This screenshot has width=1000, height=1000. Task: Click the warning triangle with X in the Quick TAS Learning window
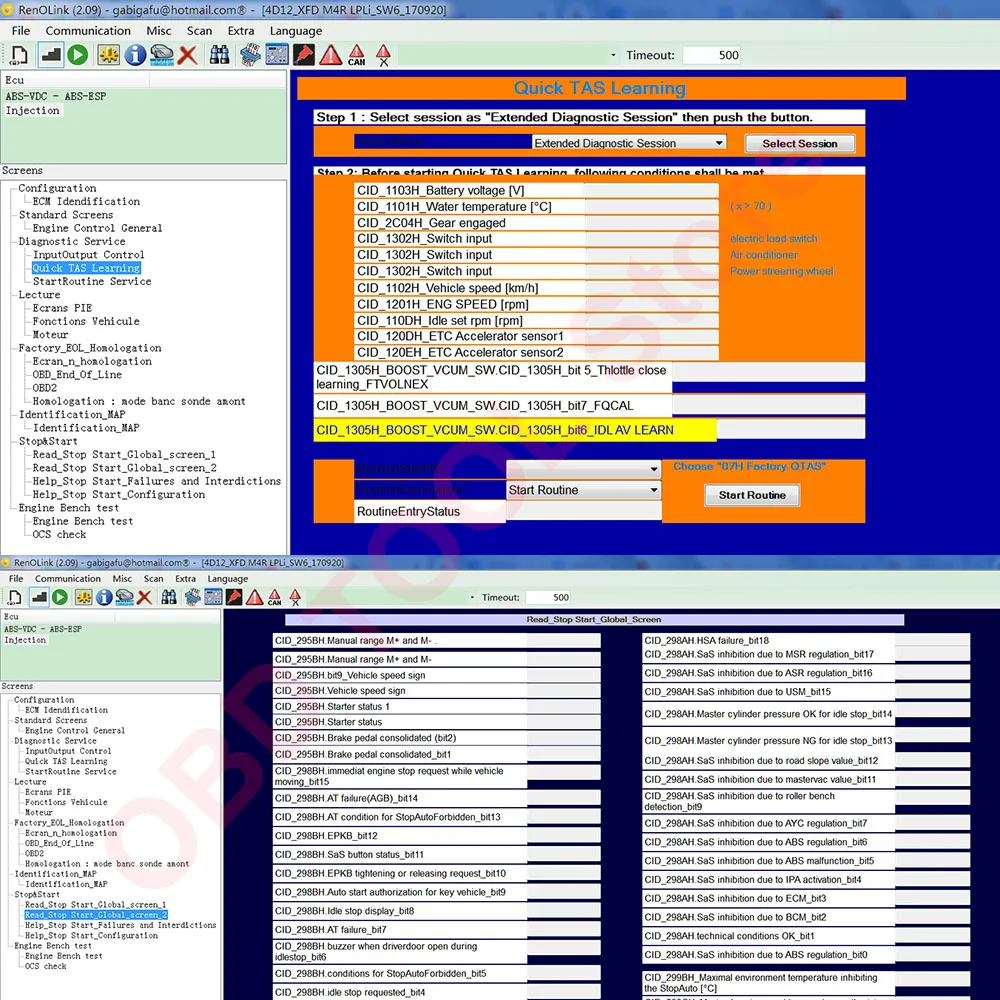383,55
